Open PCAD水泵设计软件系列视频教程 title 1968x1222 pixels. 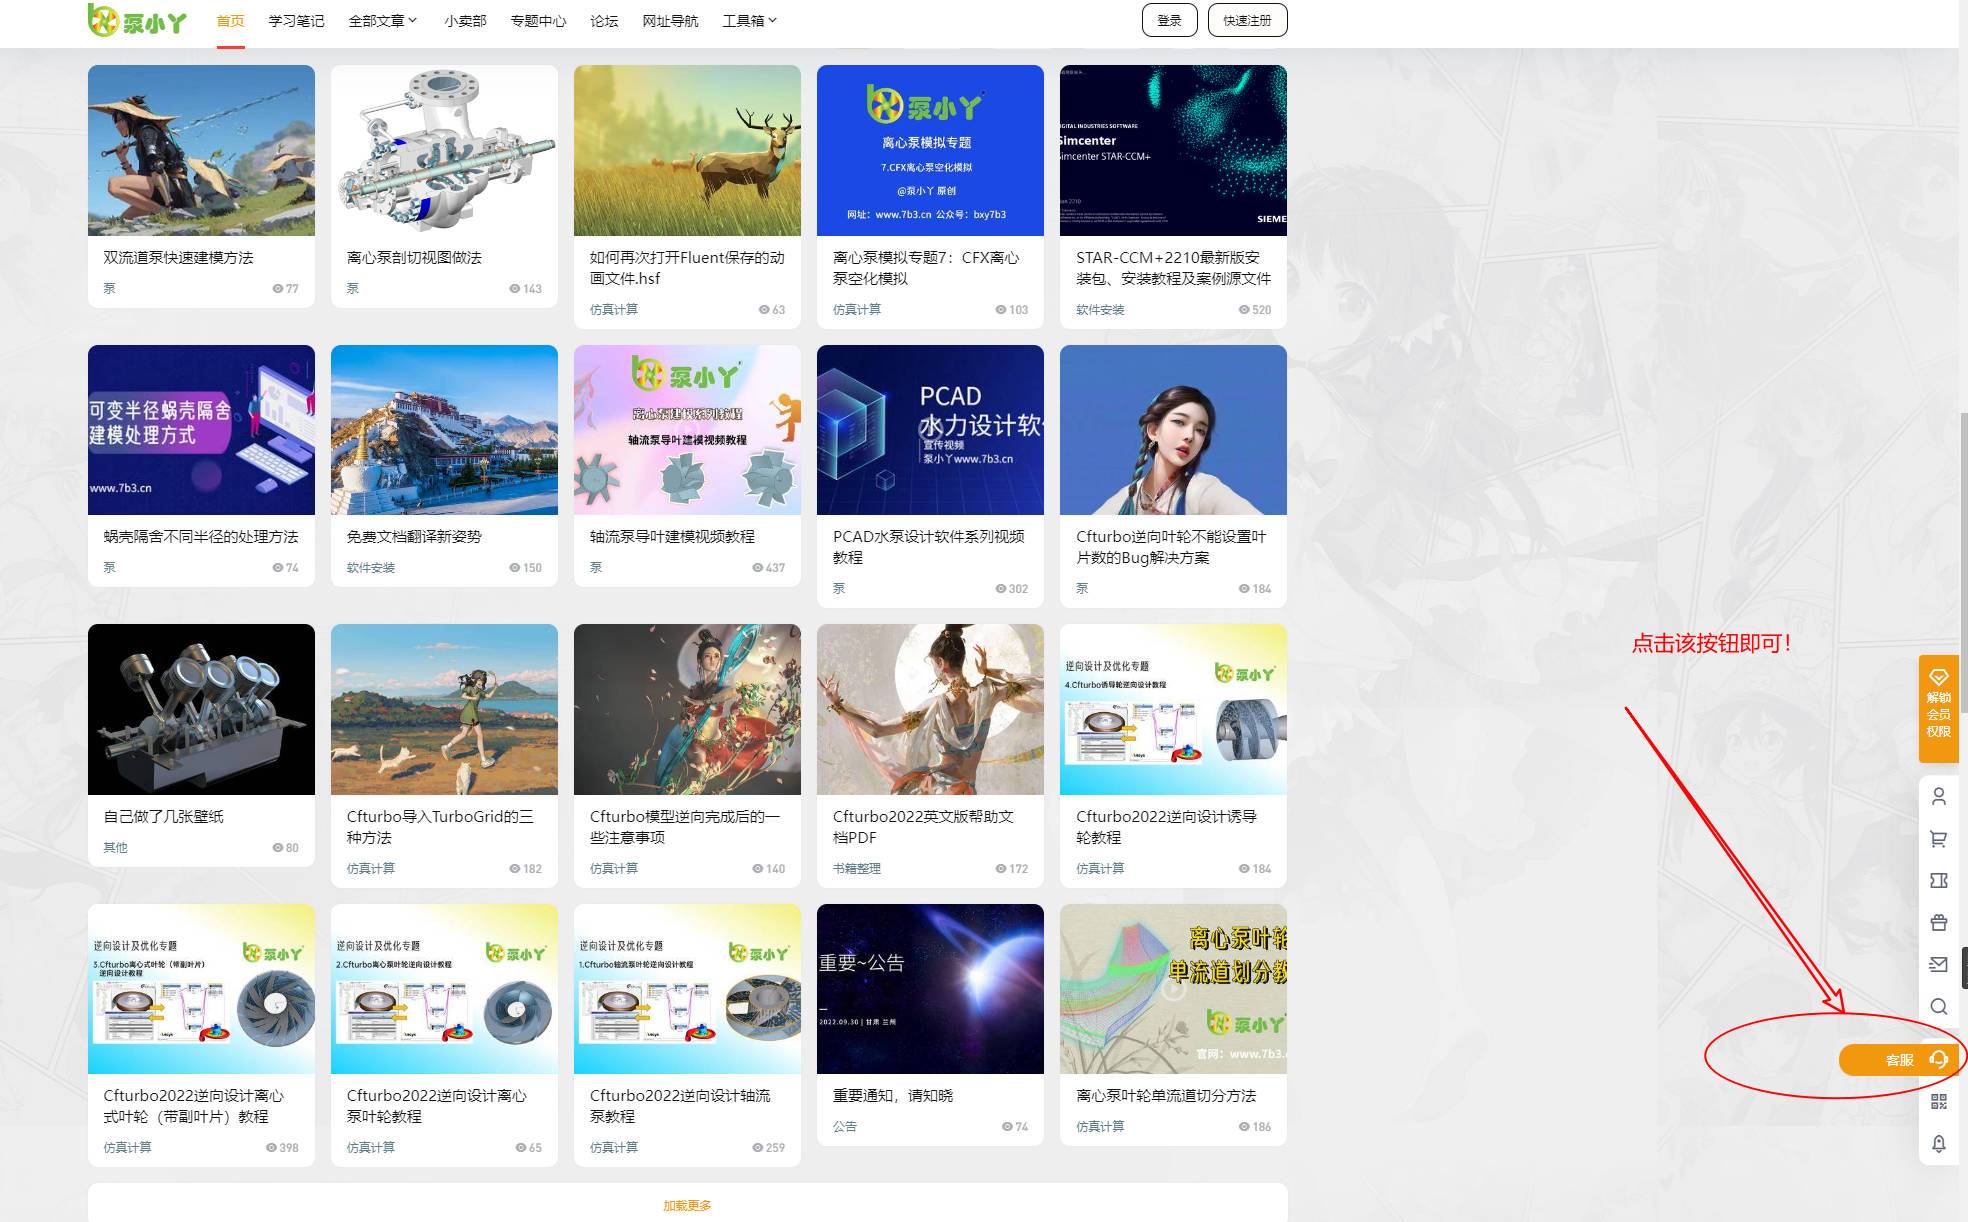(x=928, y=547)
